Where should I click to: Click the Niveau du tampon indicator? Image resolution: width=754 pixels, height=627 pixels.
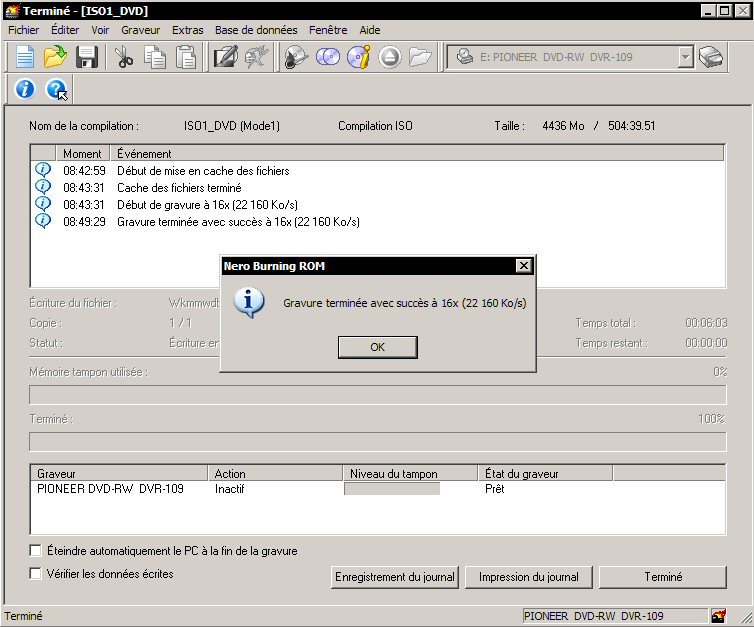tap(392, 489)
